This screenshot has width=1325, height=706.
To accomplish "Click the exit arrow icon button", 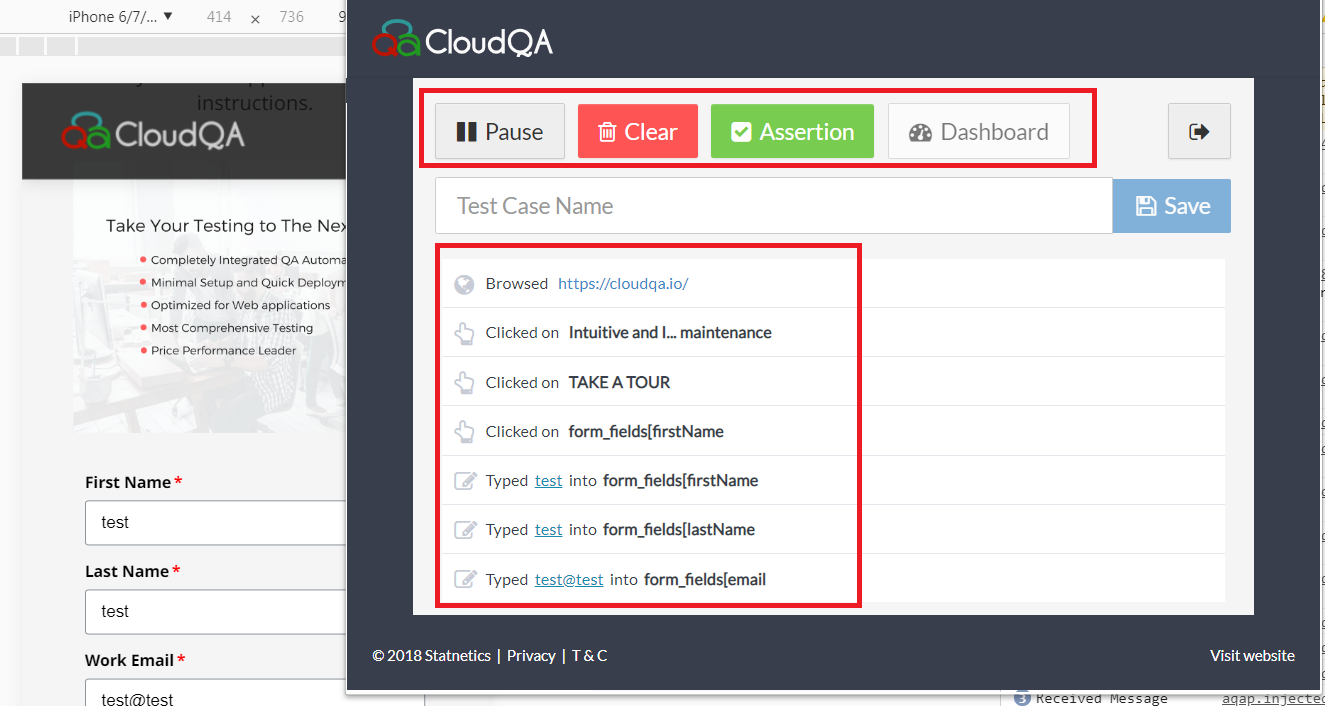I will point(1199,131).
